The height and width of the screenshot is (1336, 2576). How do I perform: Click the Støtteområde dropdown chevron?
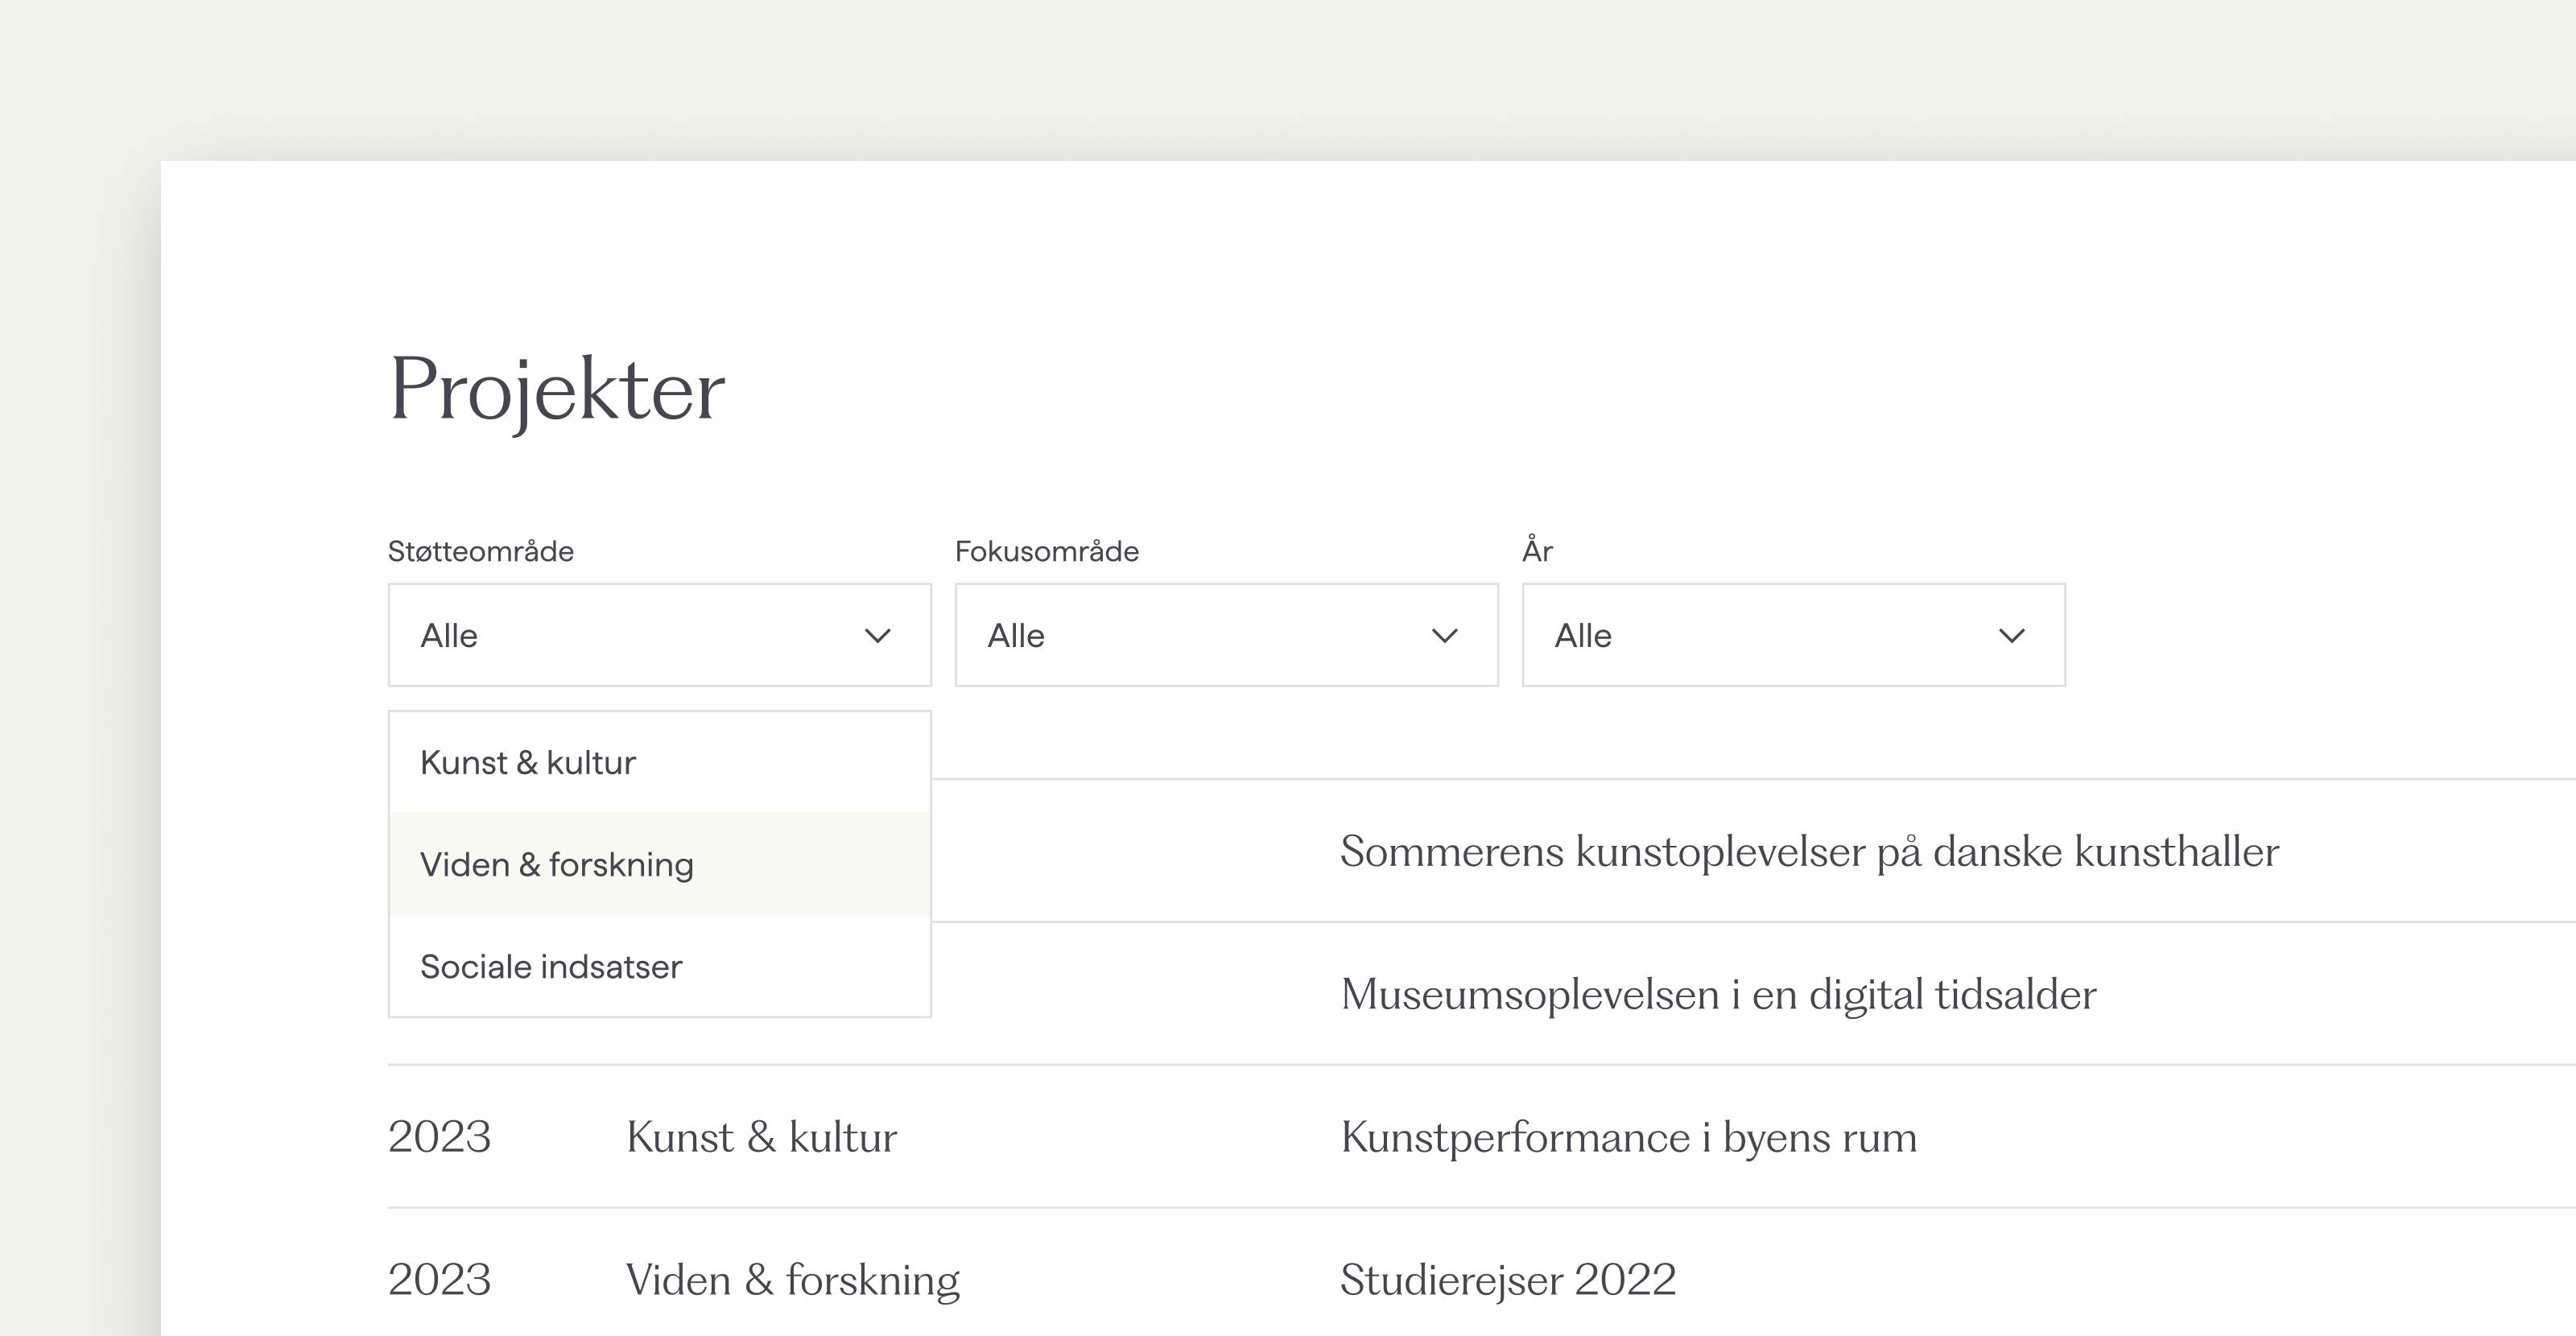tap(877, 636)
